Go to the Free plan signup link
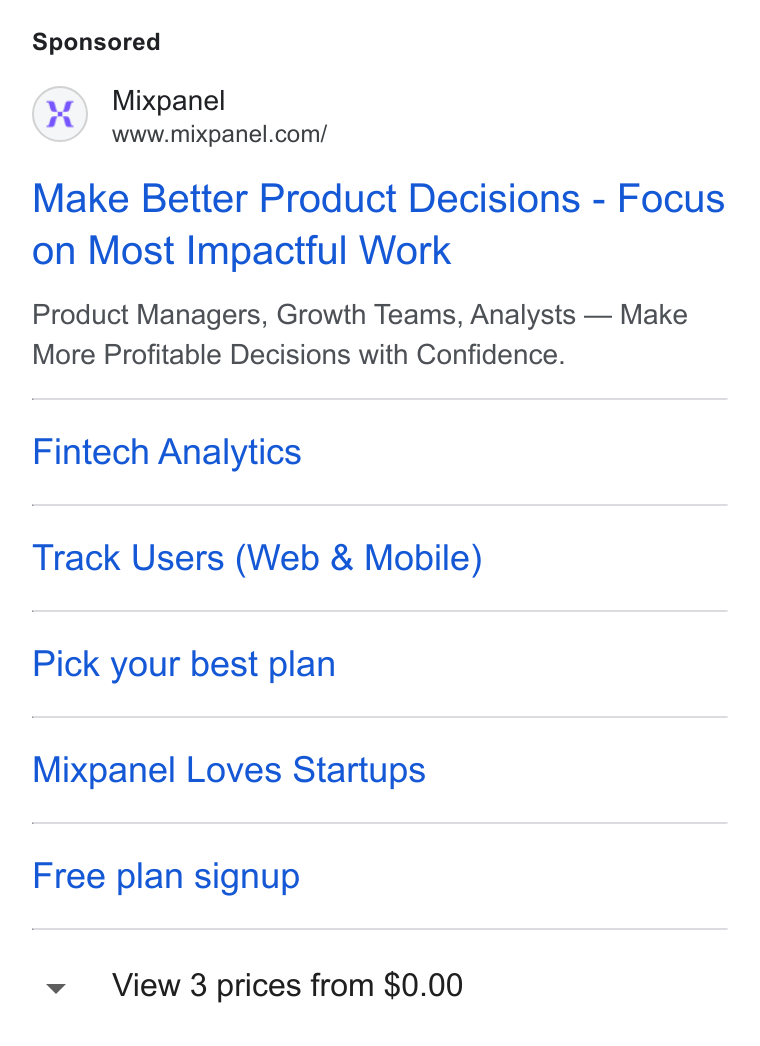 click(x=166, y=877)
